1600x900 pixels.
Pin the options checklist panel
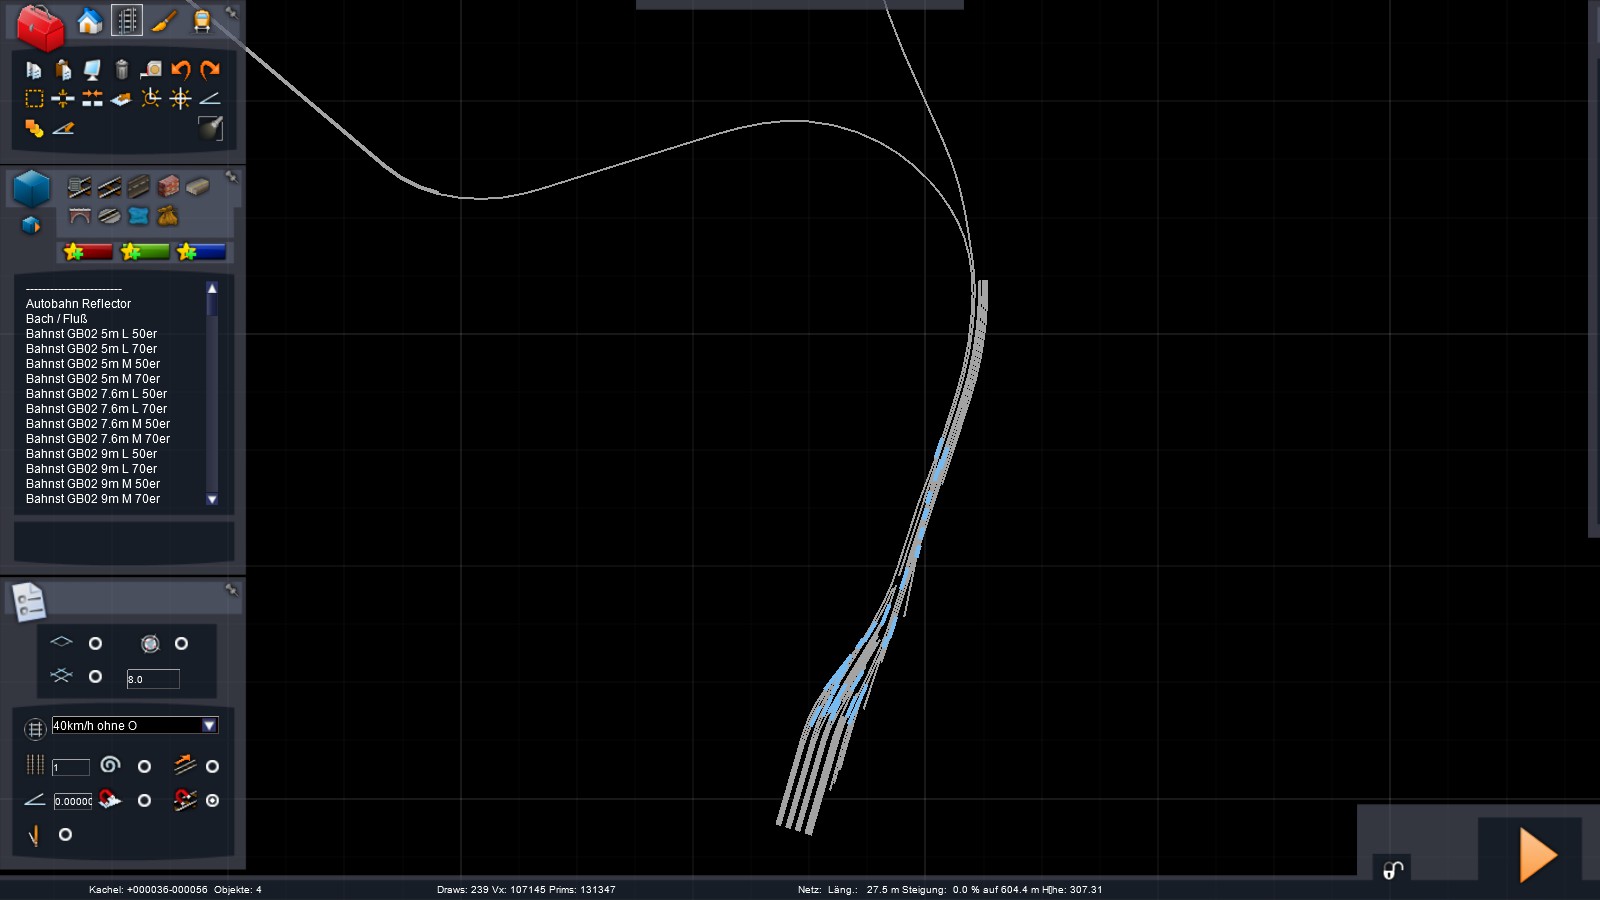tap(232, 590)
